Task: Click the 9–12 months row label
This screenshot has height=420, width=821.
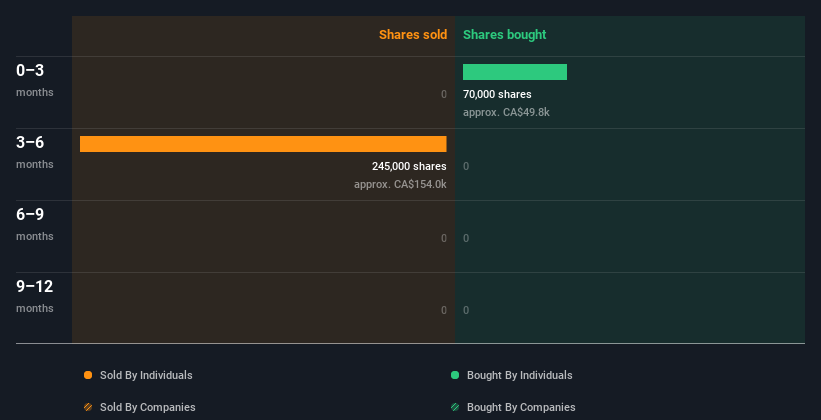Action: coord(35,296)
